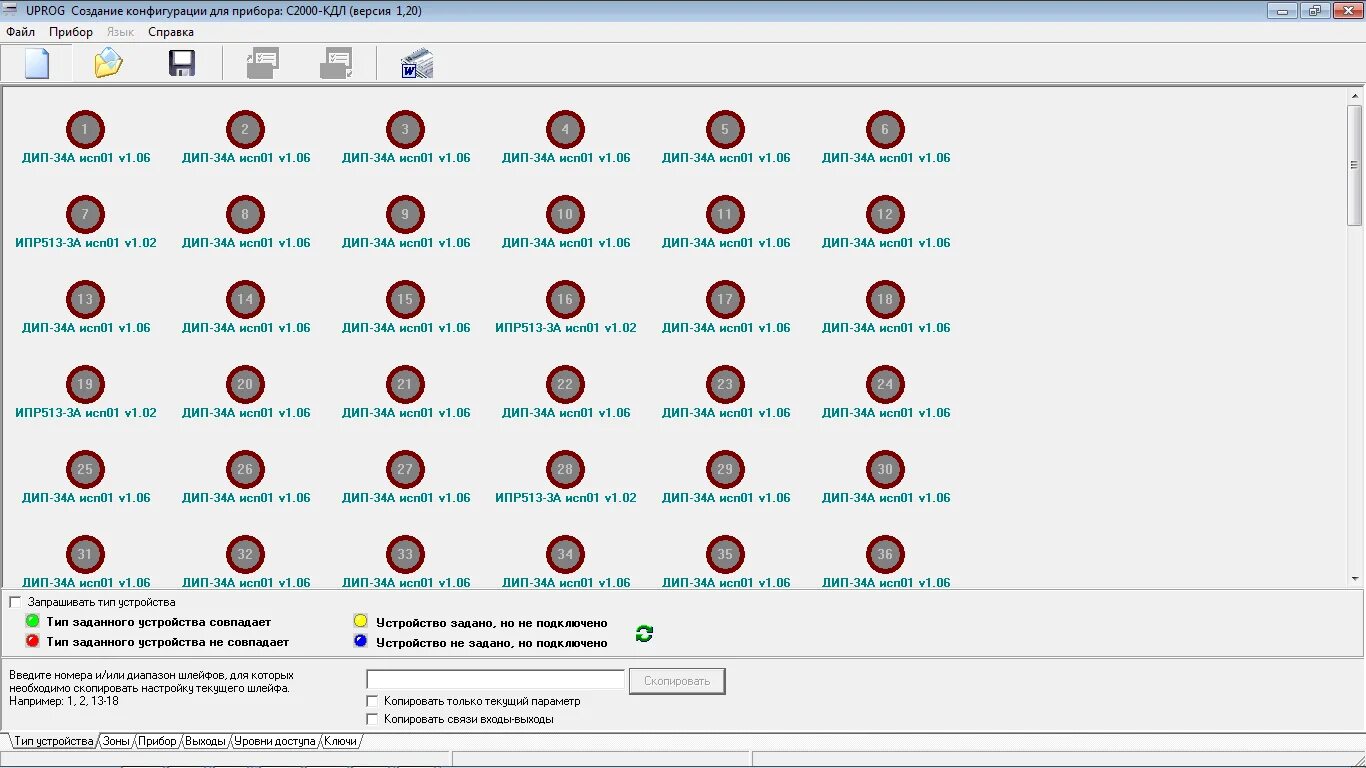Click label 'ДИП-34А исп01 v1.06' under address 29
The width and height of the screenshot is (1366, 768).
pyautogui.click(x=726, y=498)
